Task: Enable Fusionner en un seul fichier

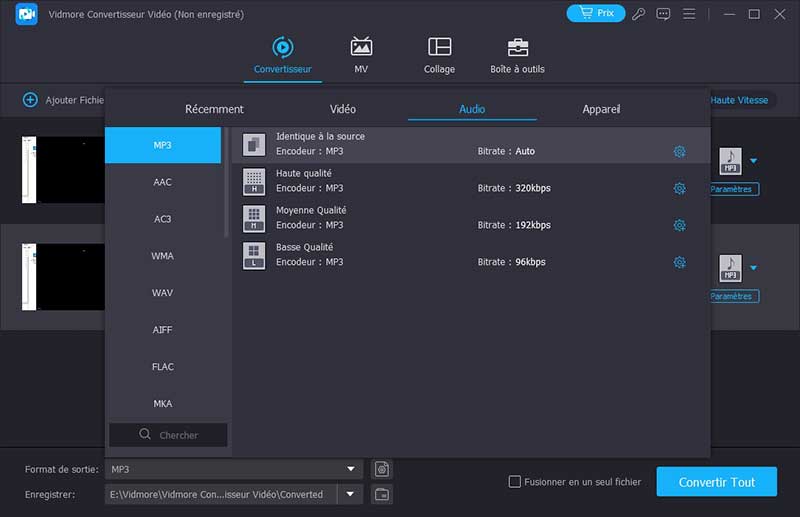Action: pyautogui.click(x=515, y=481)
